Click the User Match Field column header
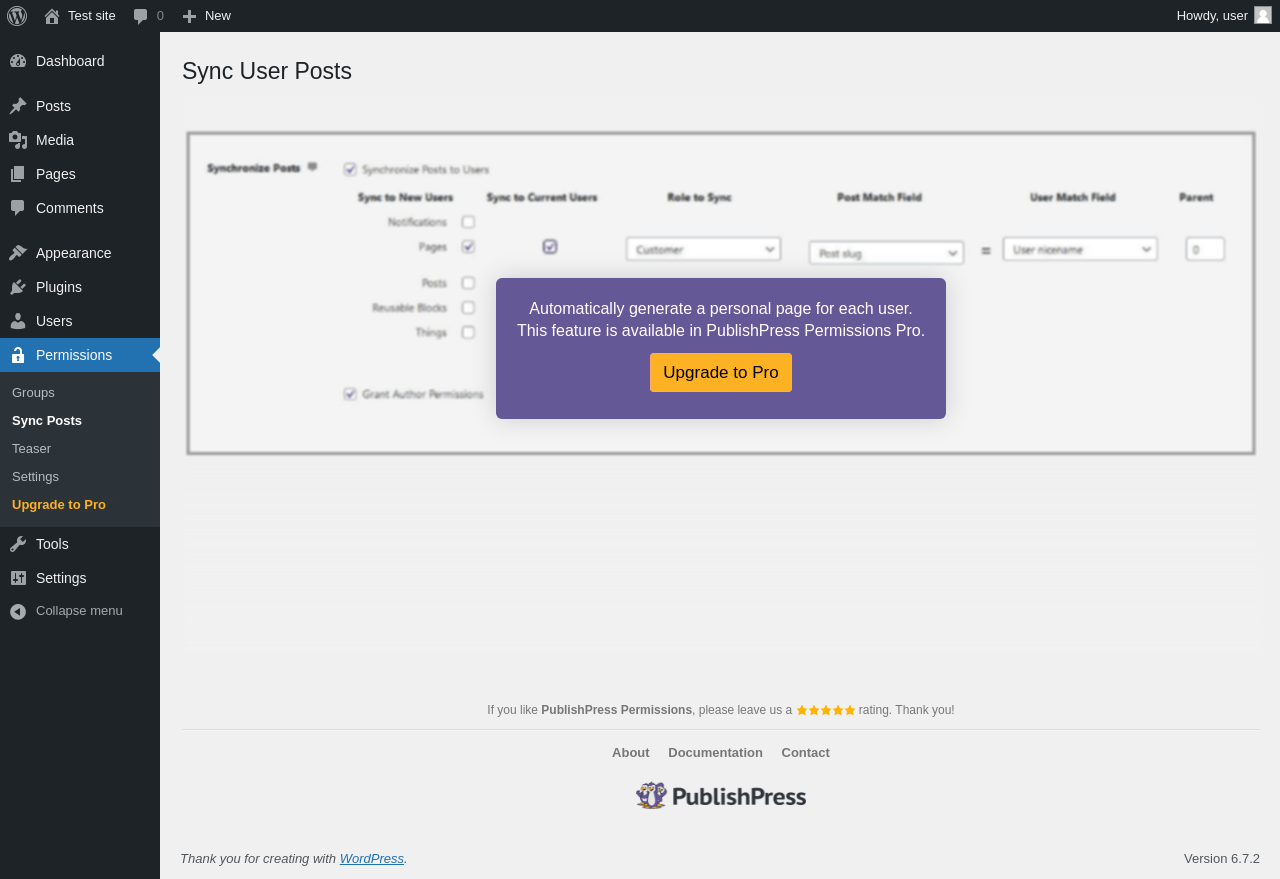Screen dimensions: 1280x879 [x=1073, y=198]
